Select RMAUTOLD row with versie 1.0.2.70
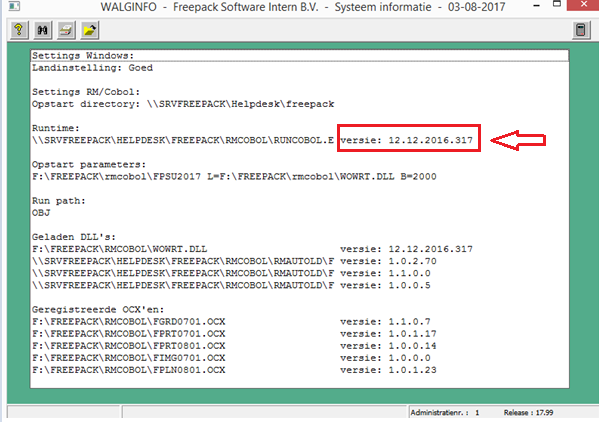Screen dimensions: 601x422 [x=234, y=261]
